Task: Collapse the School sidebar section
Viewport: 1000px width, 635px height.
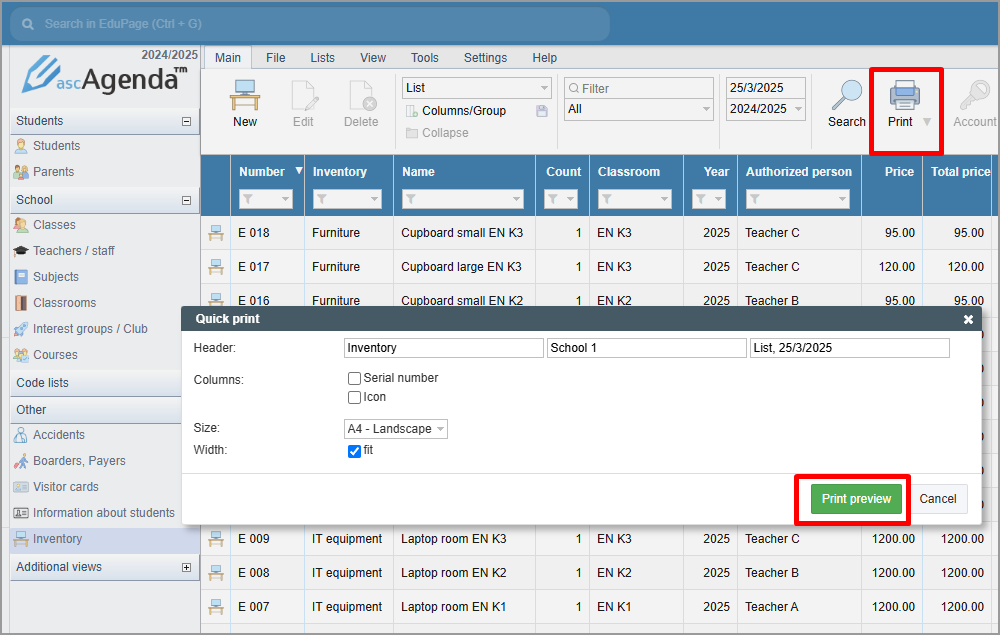Action: point(186,200)
